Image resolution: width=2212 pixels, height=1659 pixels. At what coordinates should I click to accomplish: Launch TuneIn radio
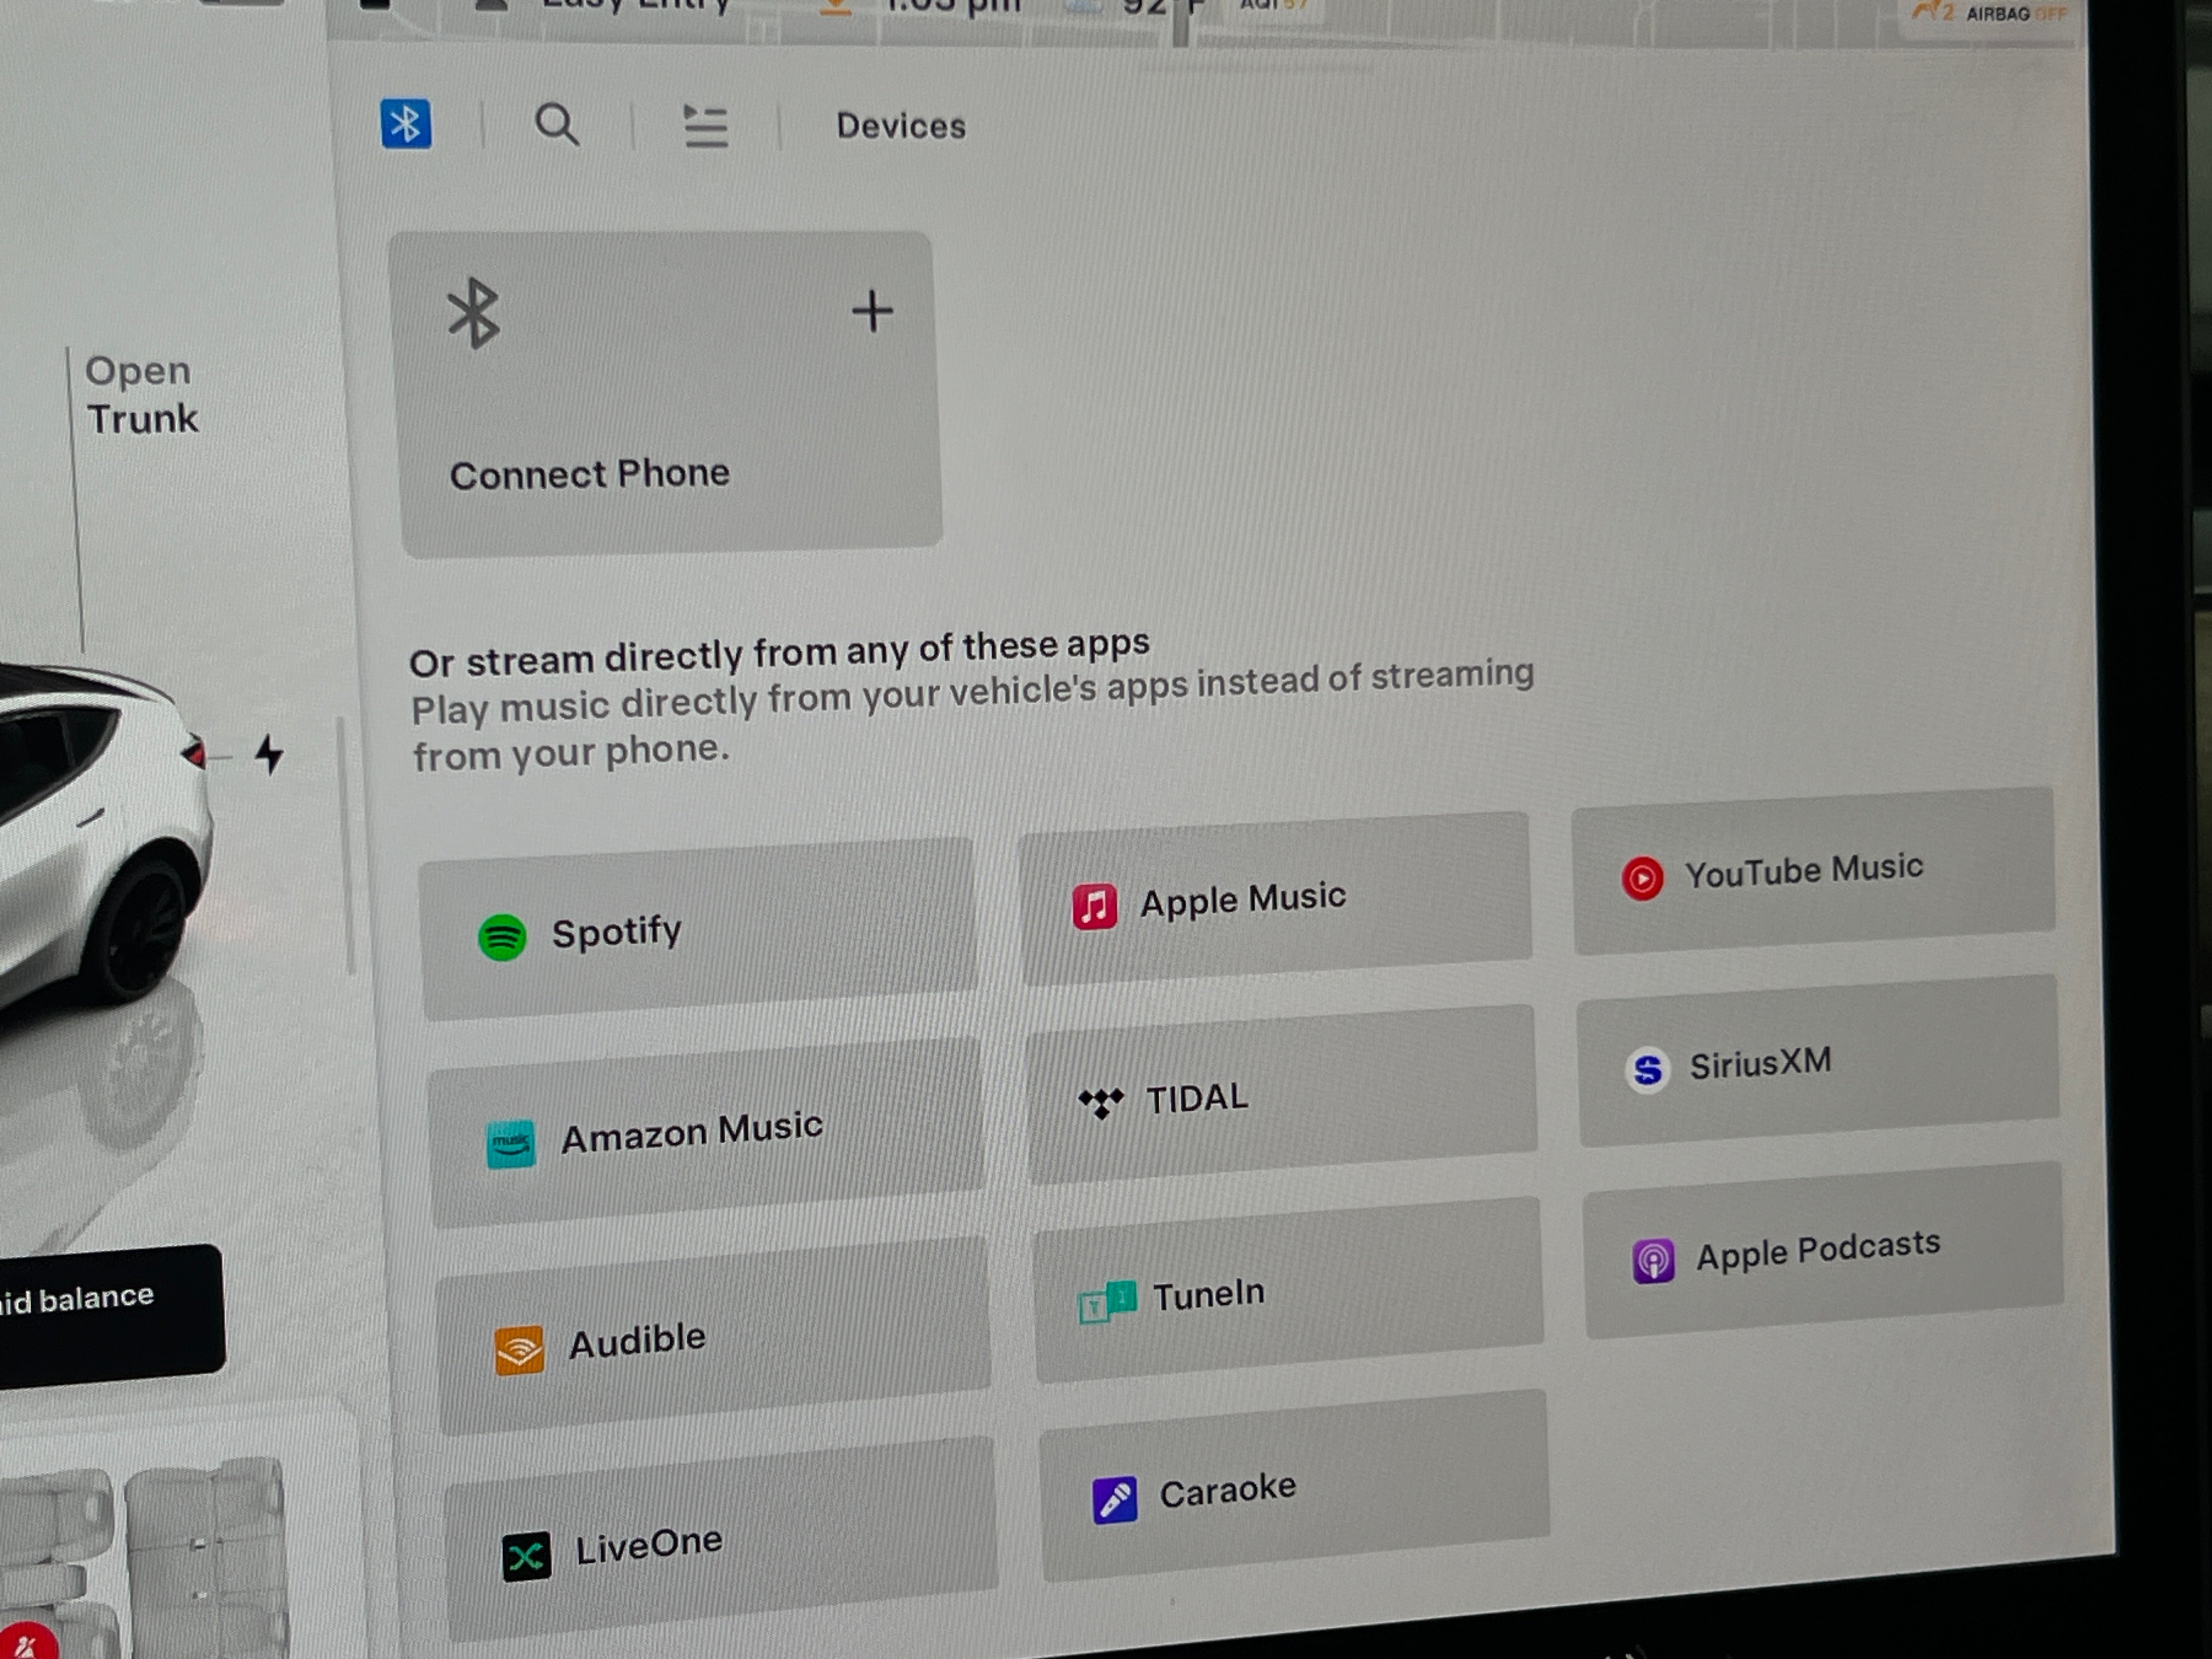tap(1288, 1290)
